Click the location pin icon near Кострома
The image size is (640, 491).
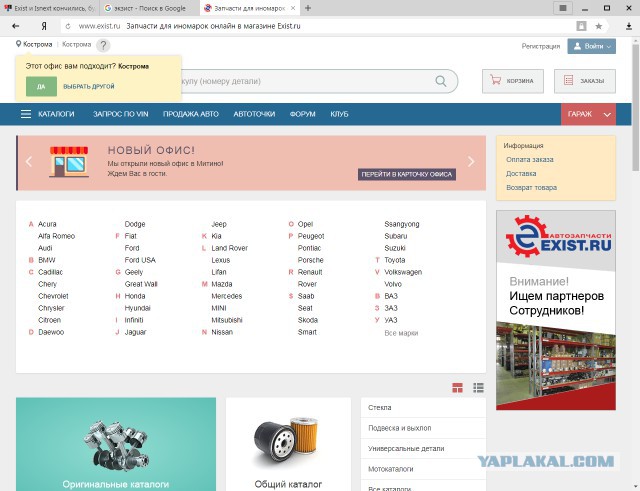coord(18,44)
